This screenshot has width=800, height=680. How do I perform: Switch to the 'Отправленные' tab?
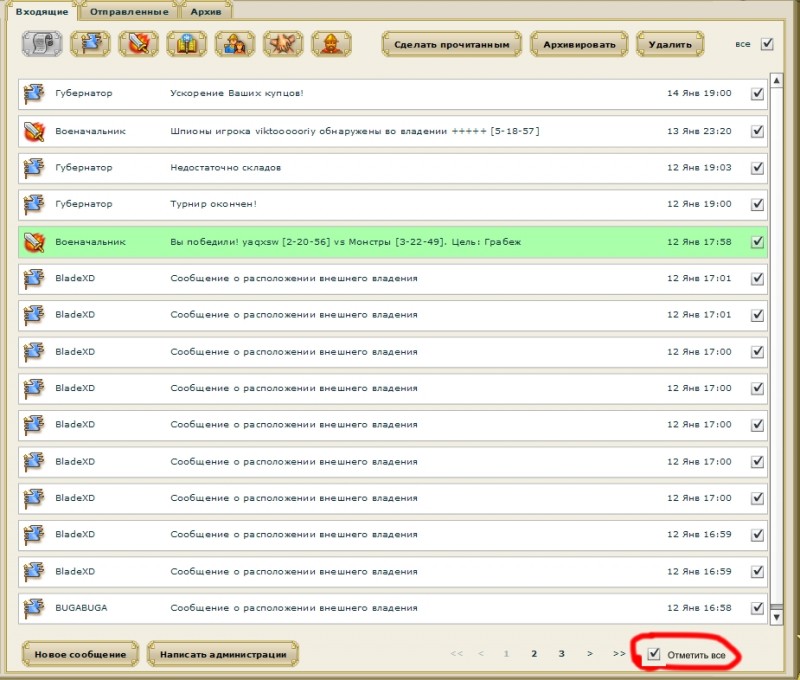[129, 11]
